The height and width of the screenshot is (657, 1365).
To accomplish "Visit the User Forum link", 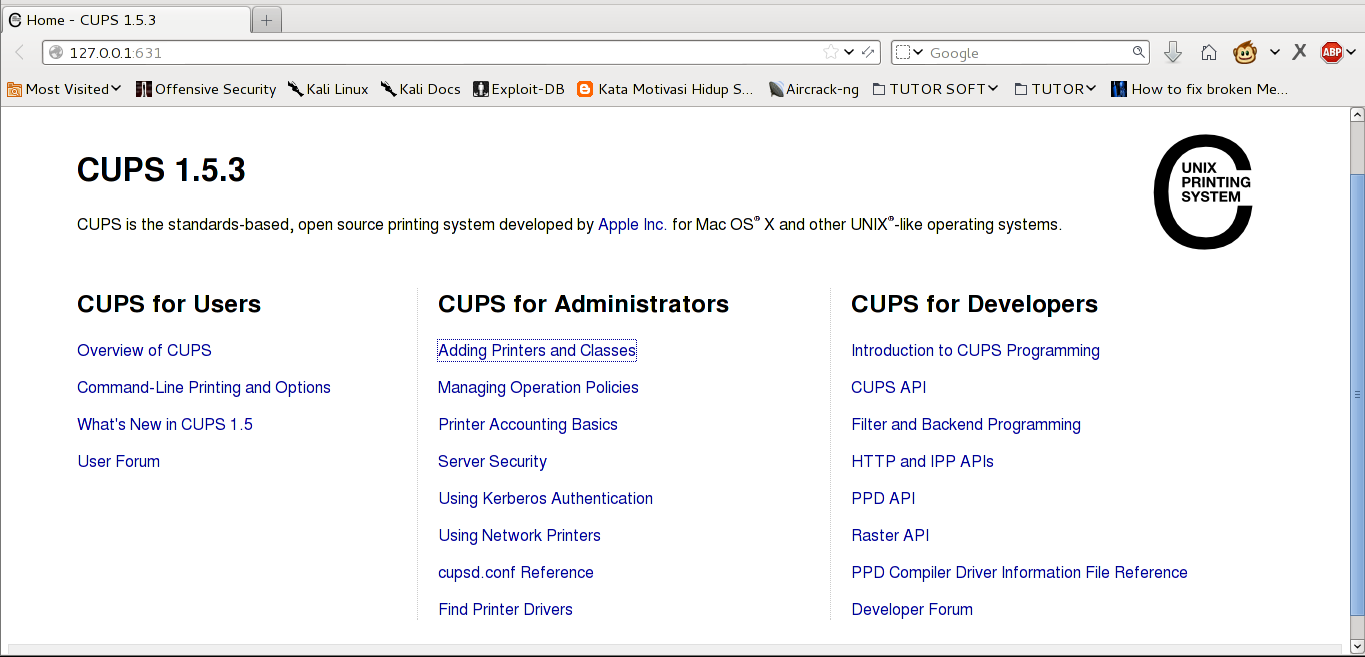I will pyautogui.click(x=119, y=461).
